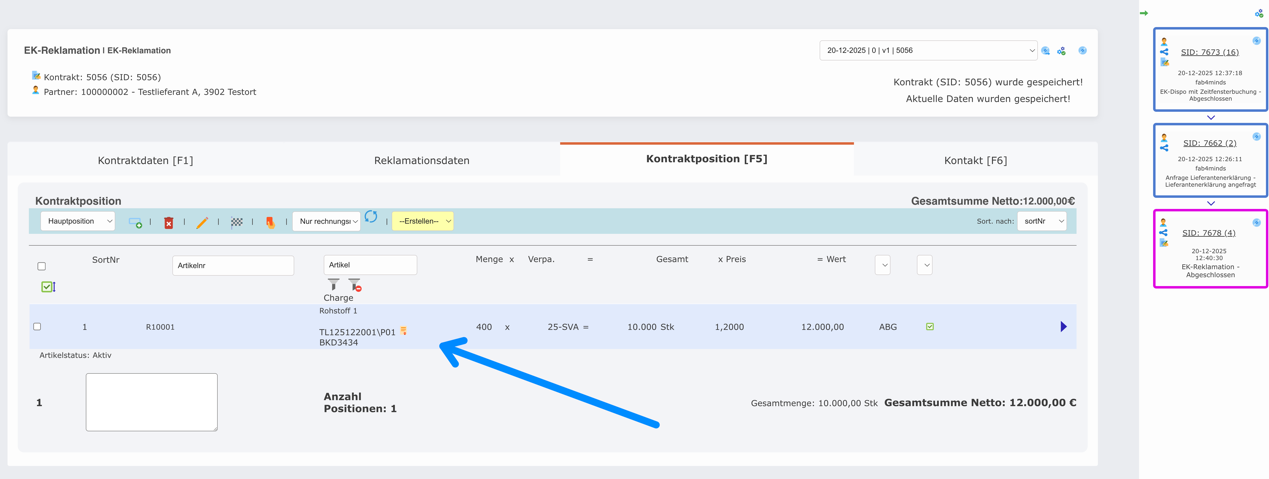Open the yellow --Erstellen-- dropdown
This screenshot has width=1269, height=479.
[423, 221]
